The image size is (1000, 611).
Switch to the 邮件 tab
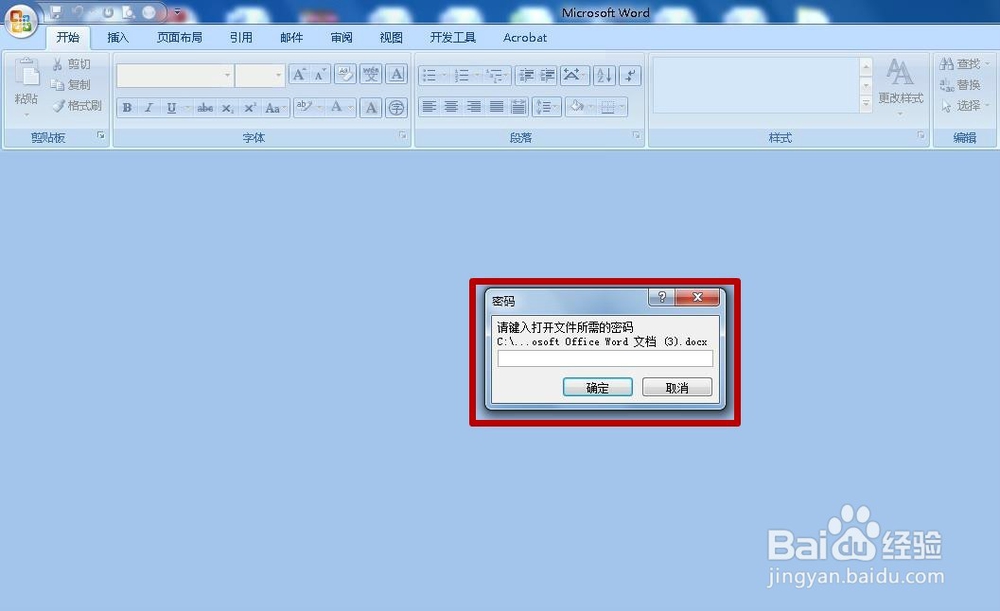pos(291,38)
